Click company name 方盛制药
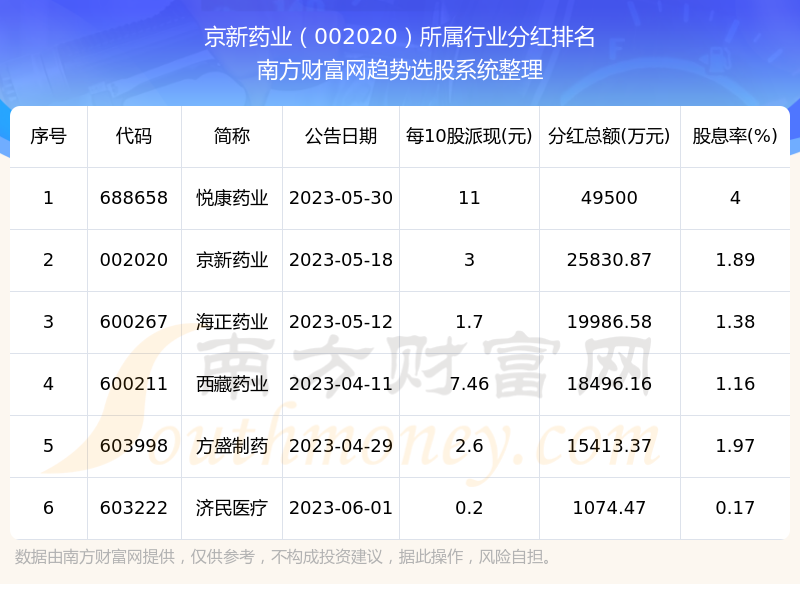This screenshot has height=606, width=800. pos(232,446)
